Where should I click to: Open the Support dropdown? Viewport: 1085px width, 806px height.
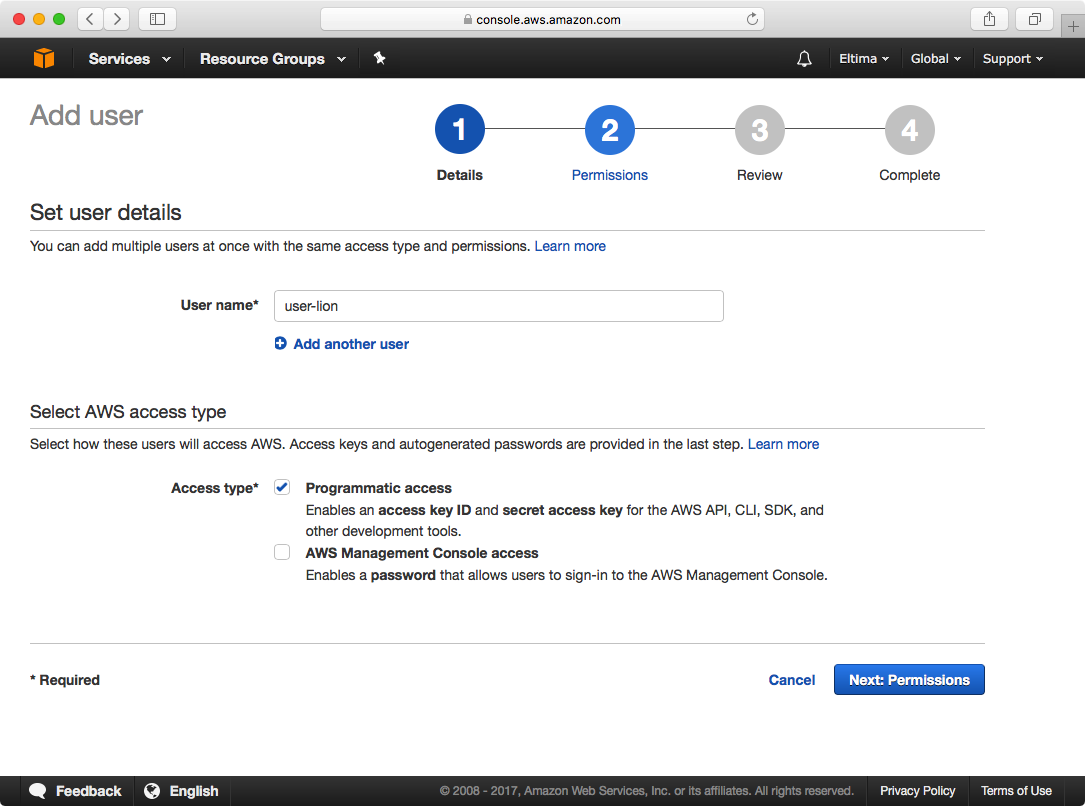pos(1011,58)
